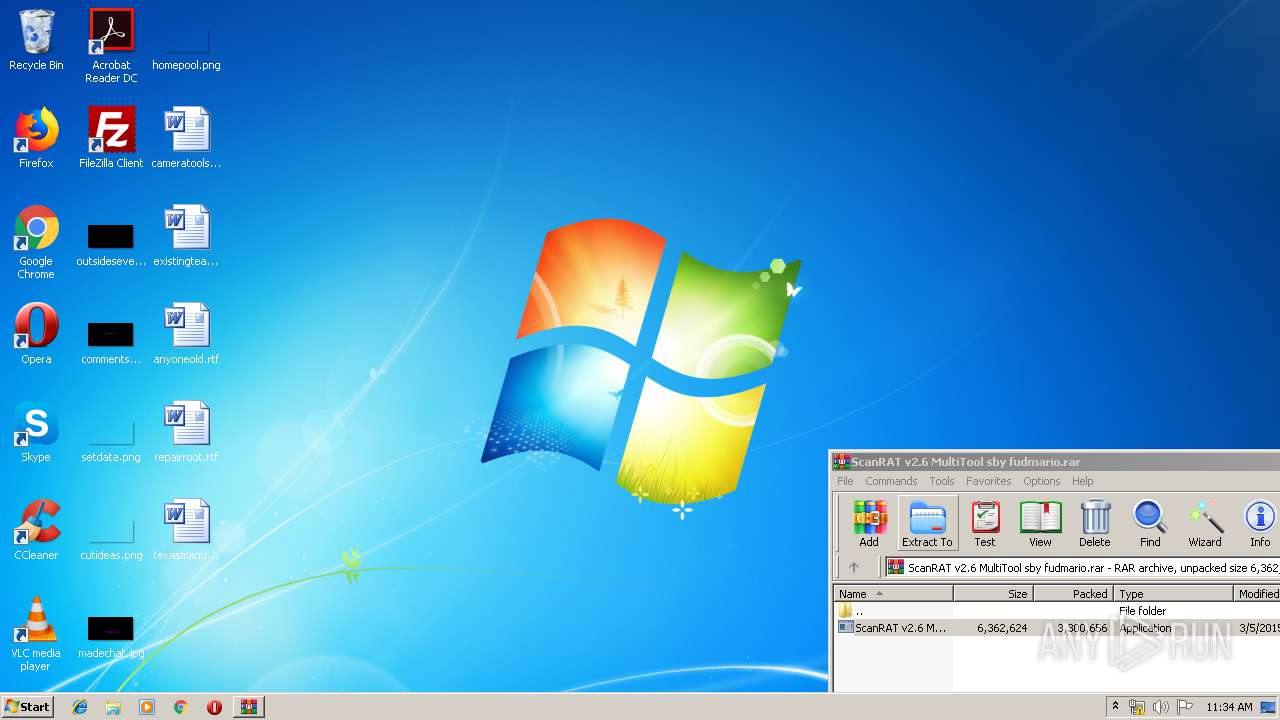Select repairroot.rtf document on desktop
Viewport: 1280px width, 720px height.
pos(186,432)
